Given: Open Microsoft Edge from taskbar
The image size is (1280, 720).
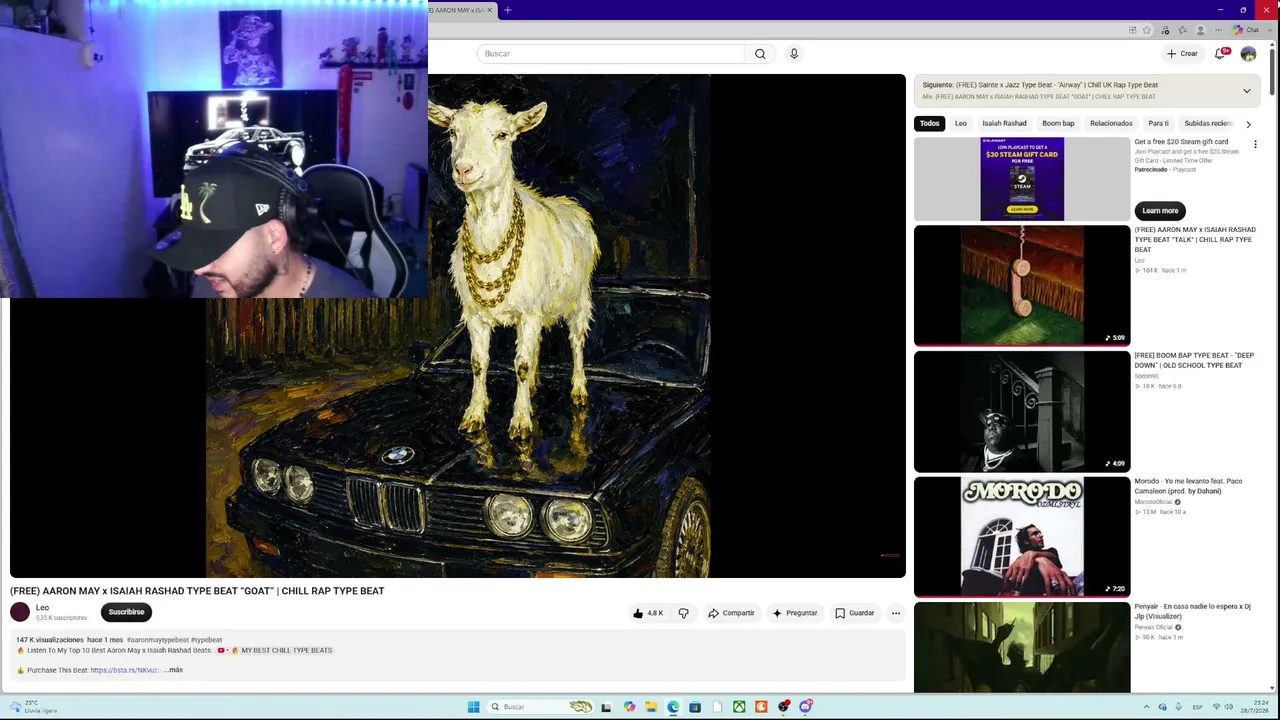Looking at the screenshot, I should (673, 707).
